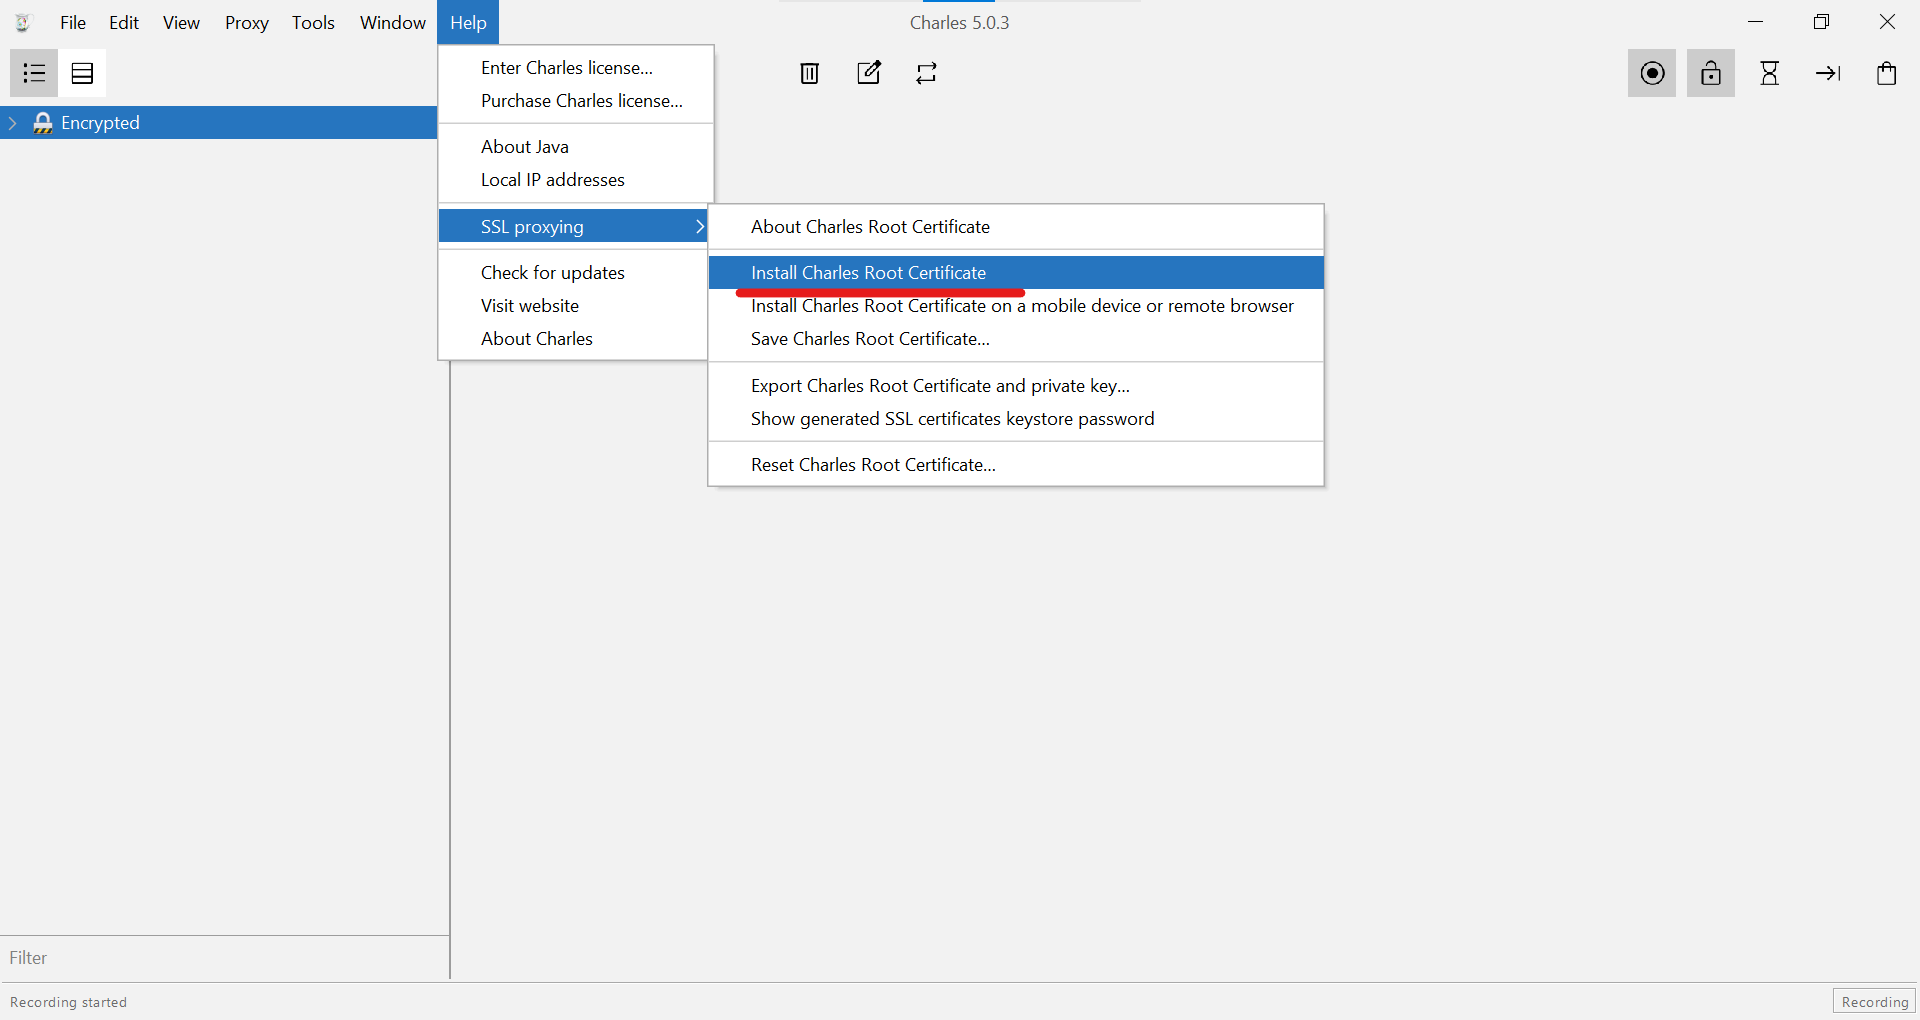
Task: Switch to Structure view icon
Action: pyautogui.click(x=34, y=73)
